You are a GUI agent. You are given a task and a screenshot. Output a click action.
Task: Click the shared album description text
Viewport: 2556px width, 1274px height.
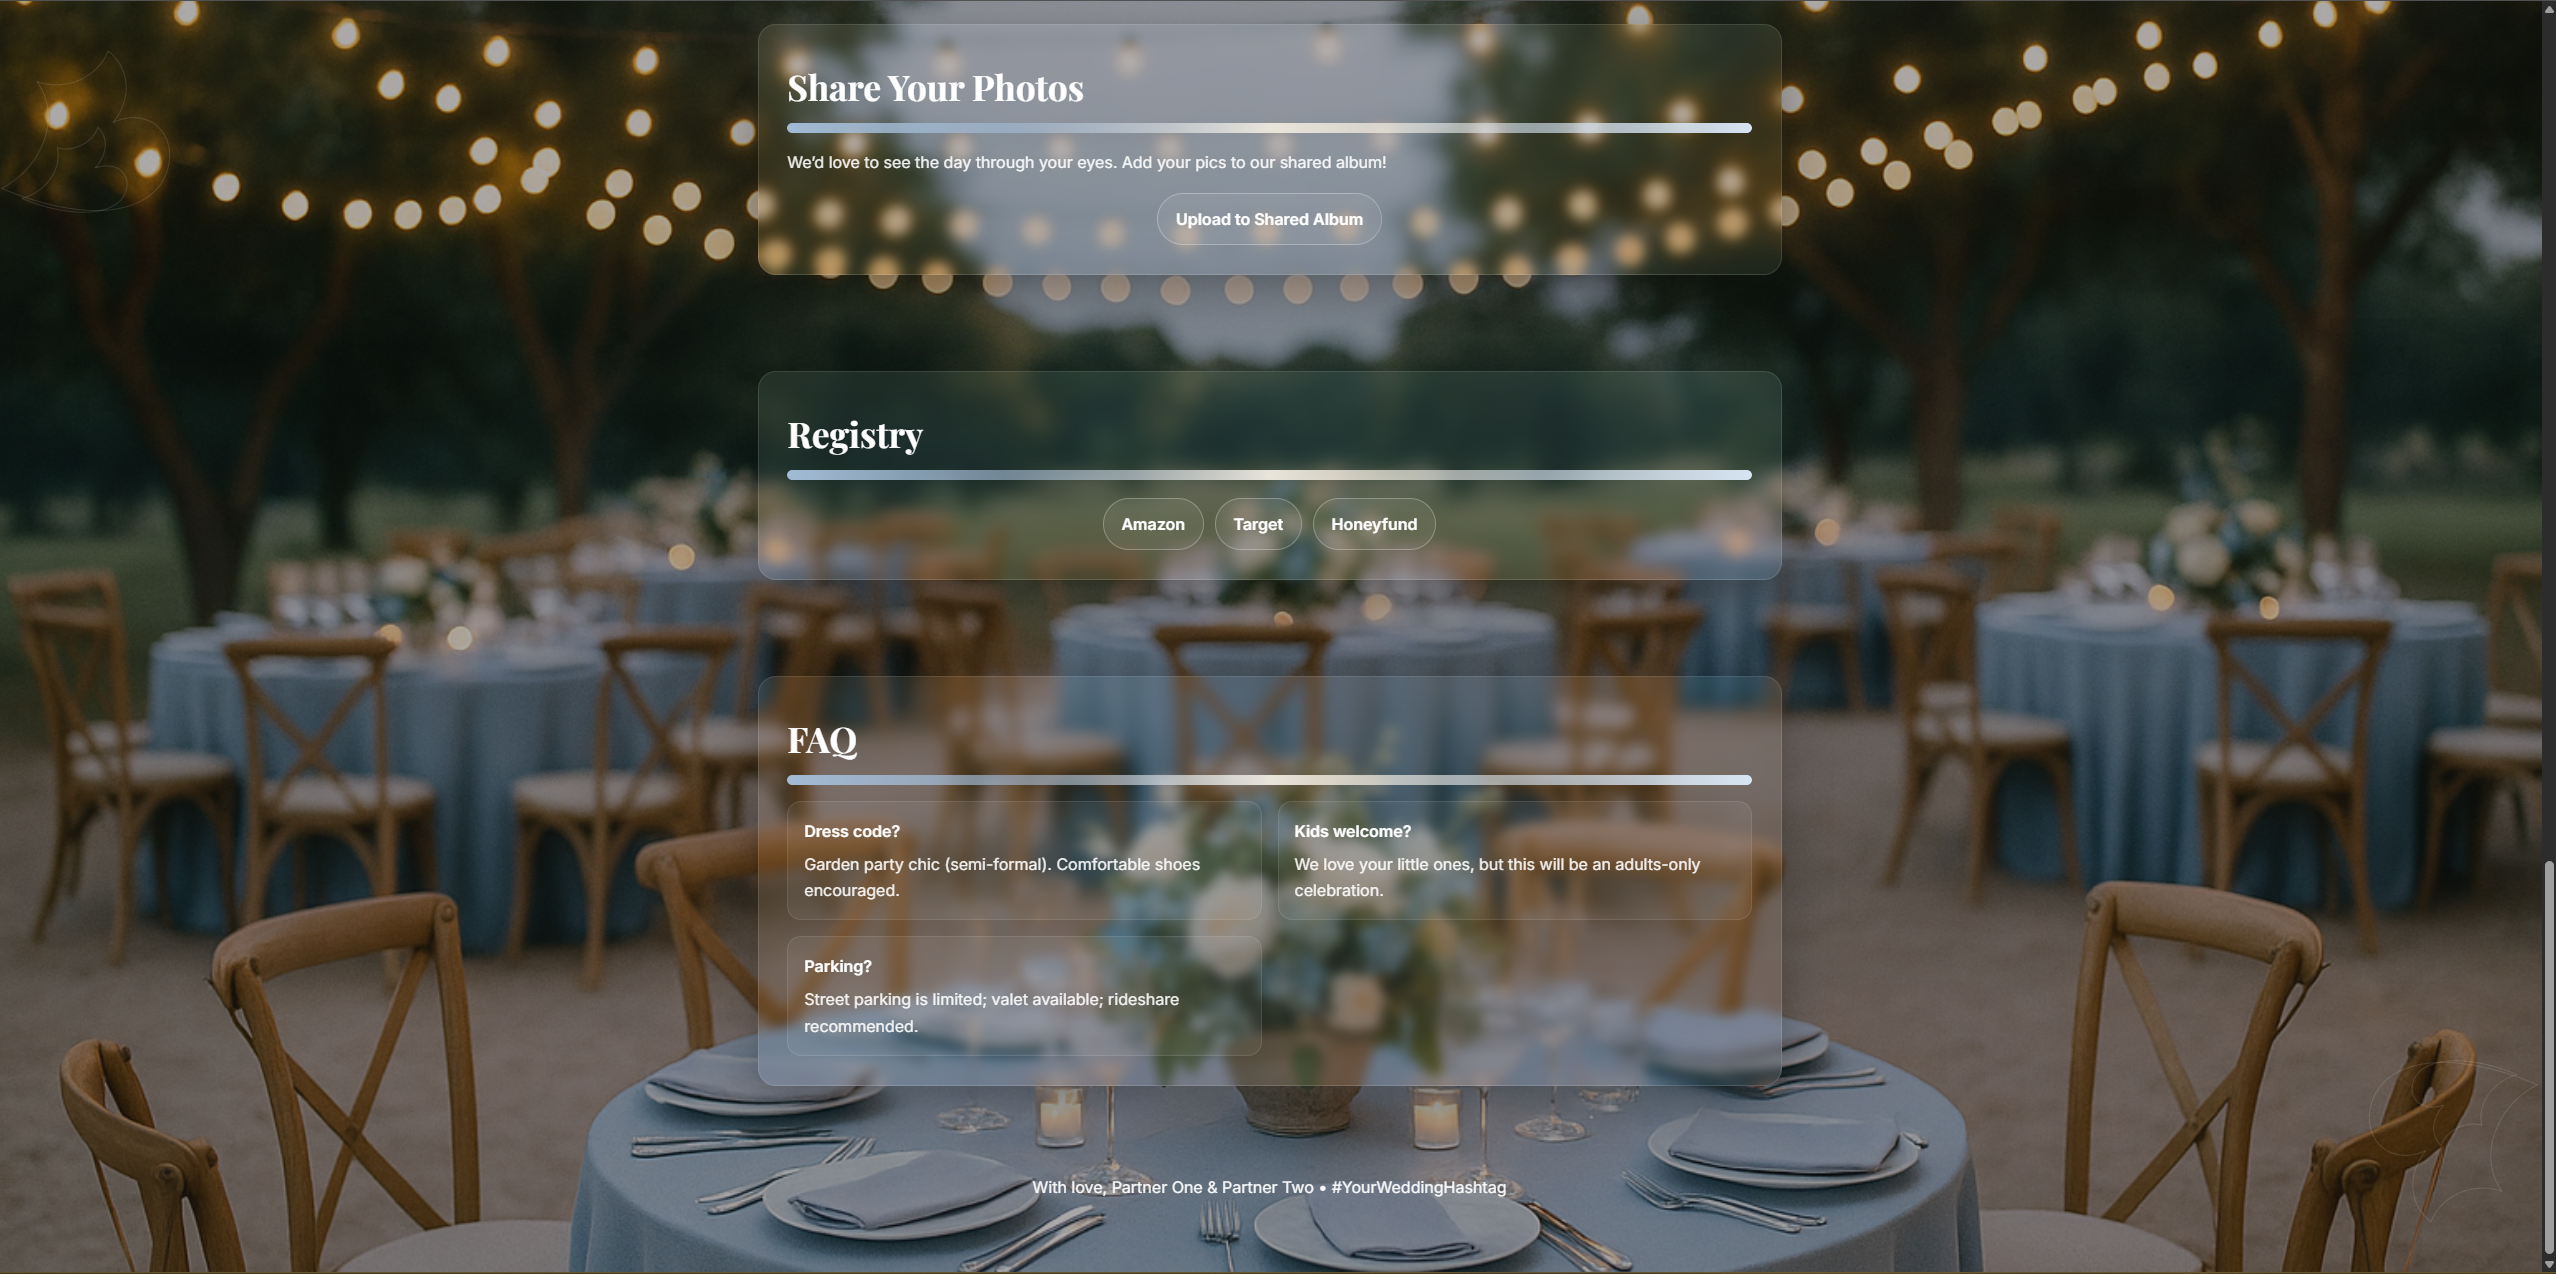(x=1086, y=162)
